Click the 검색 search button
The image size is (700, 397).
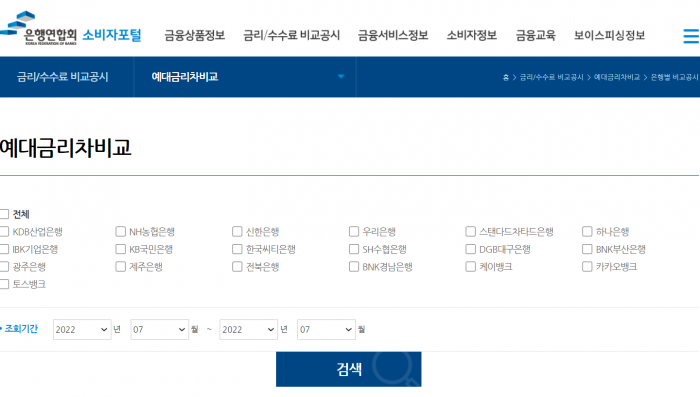click(349, 369)
